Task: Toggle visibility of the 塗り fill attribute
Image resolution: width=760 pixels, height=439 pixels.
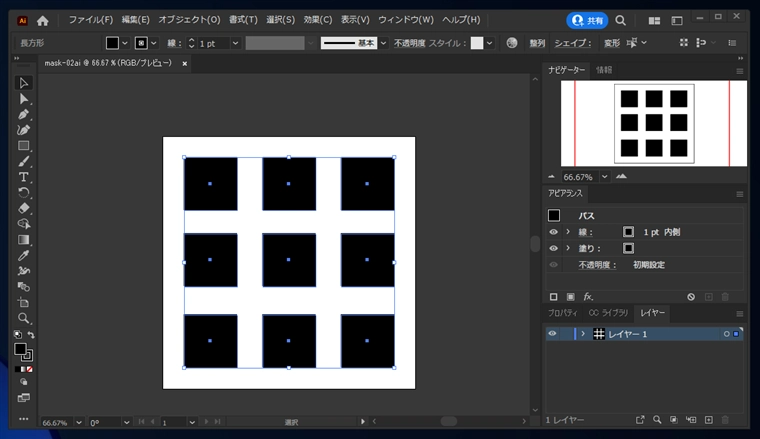Action: (x=553, y=248)
